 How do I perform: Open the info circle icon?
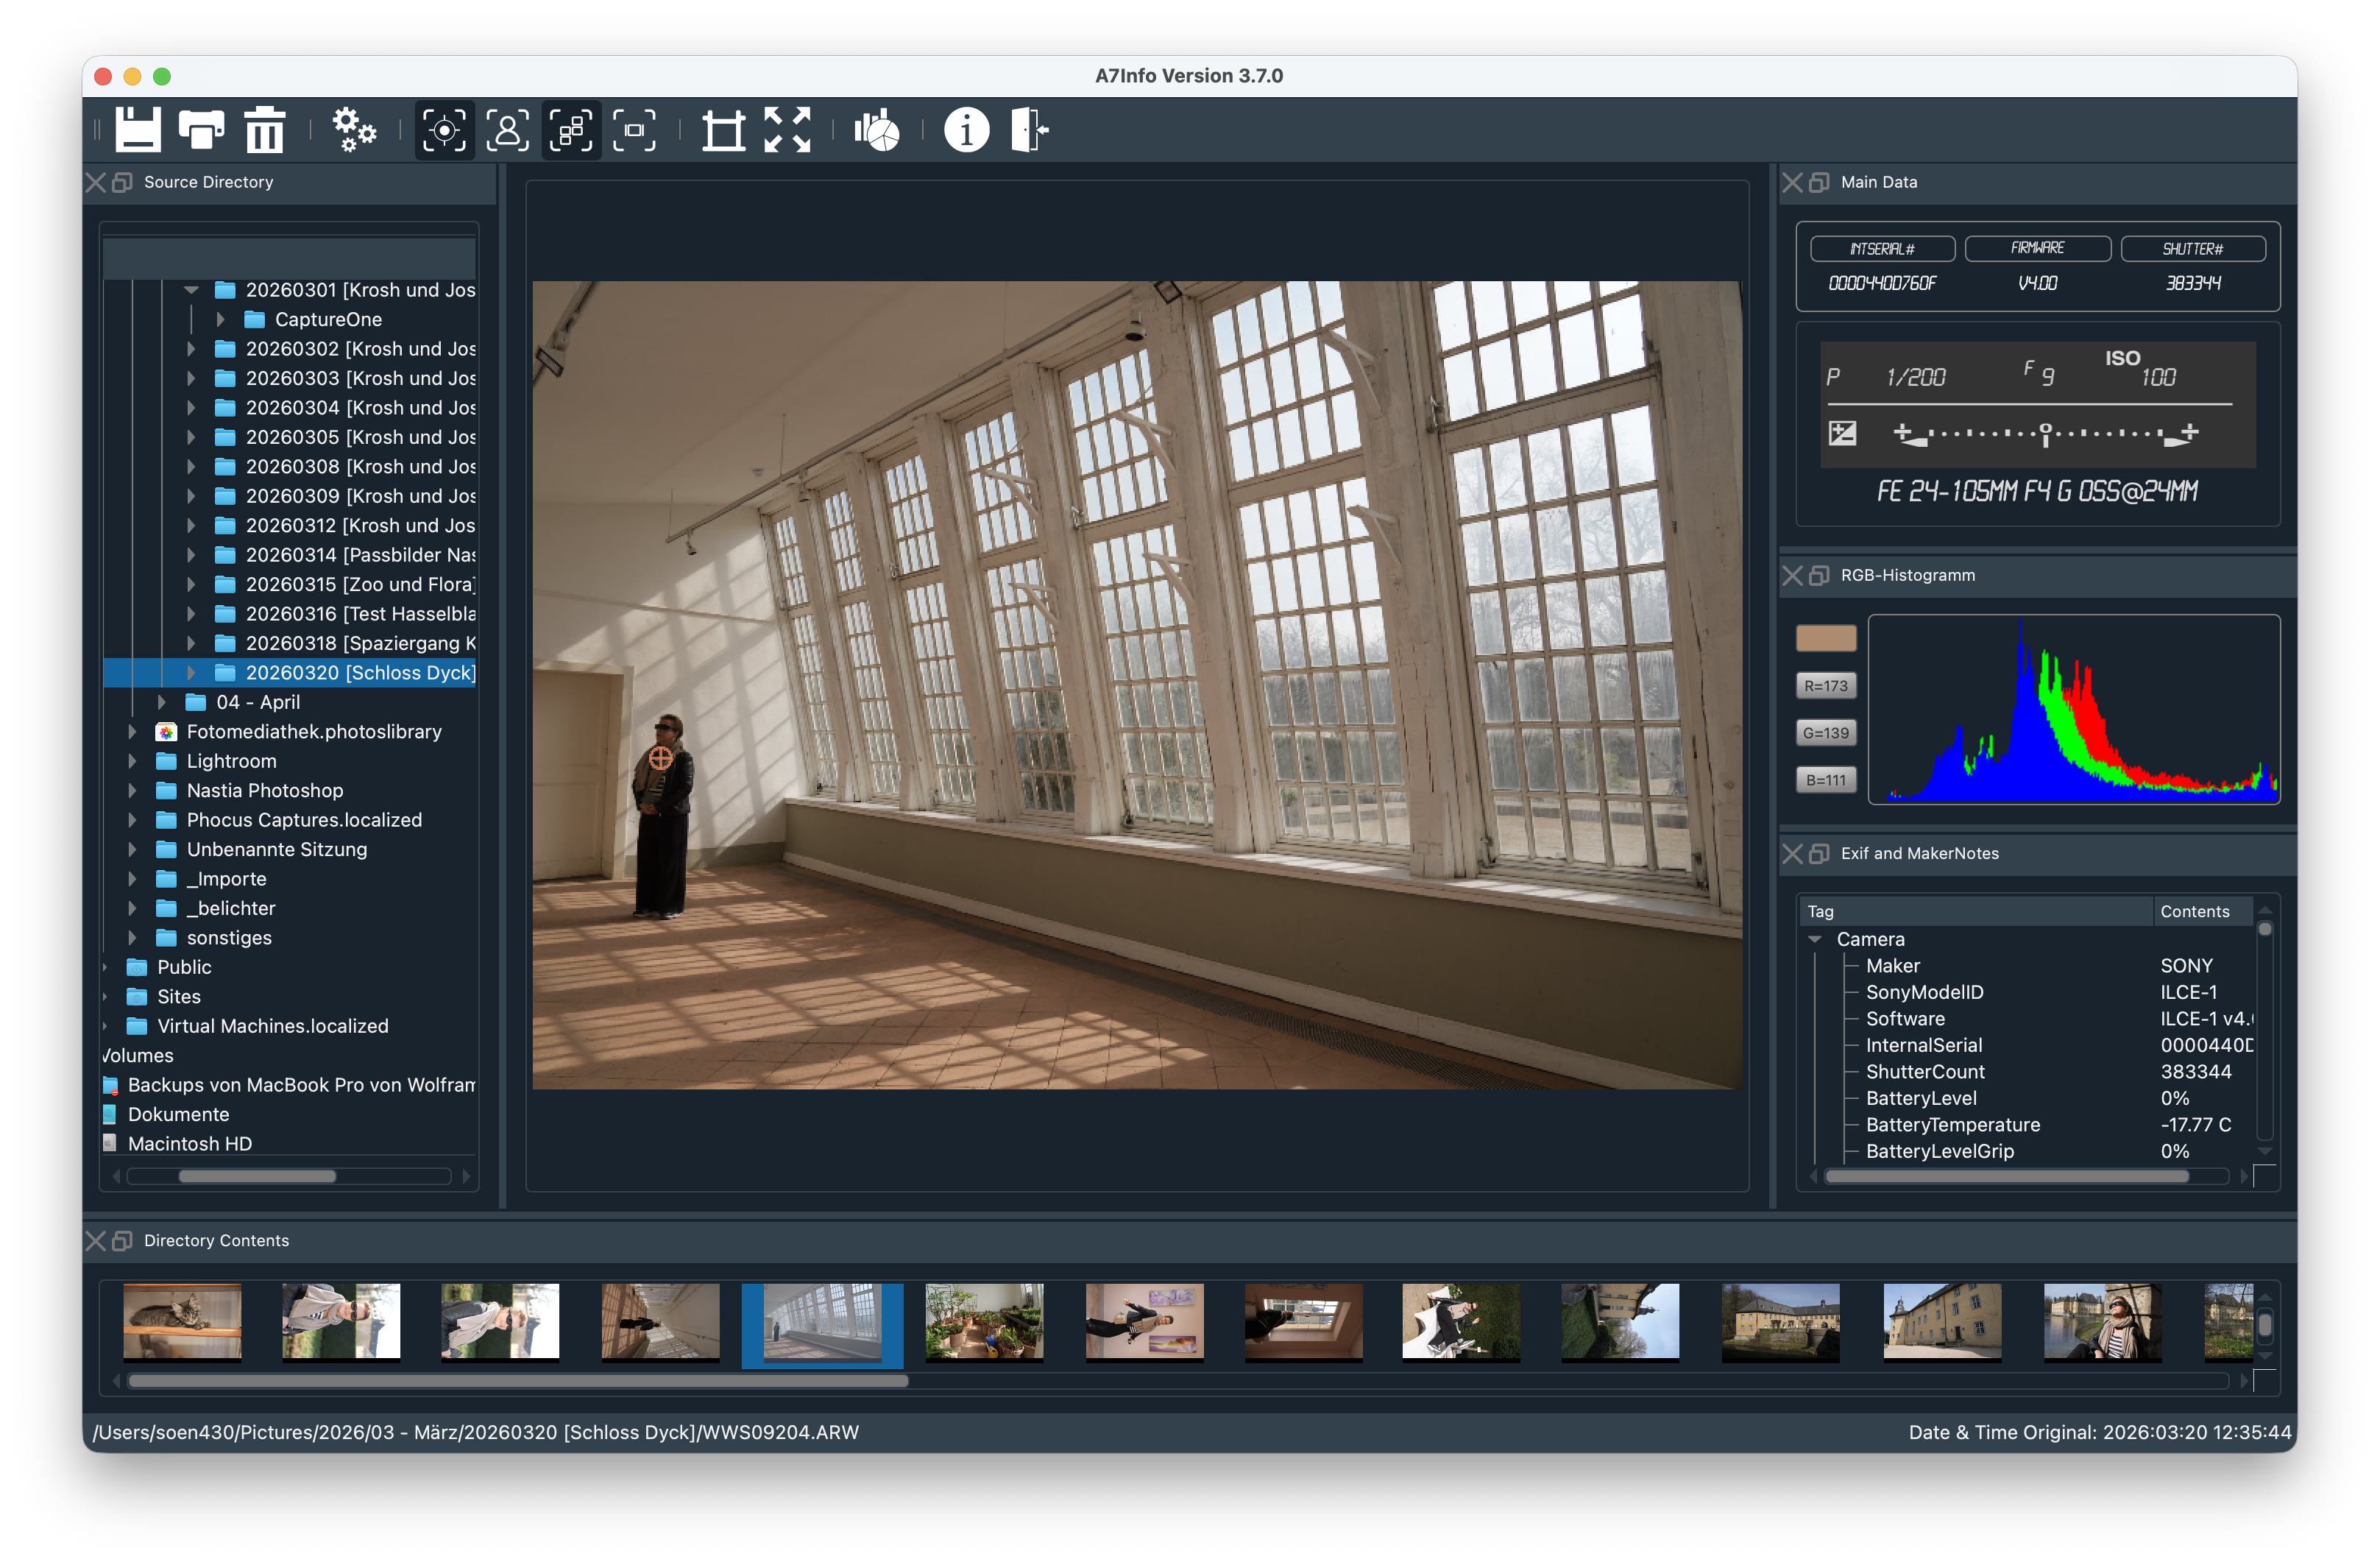(966, 130)
